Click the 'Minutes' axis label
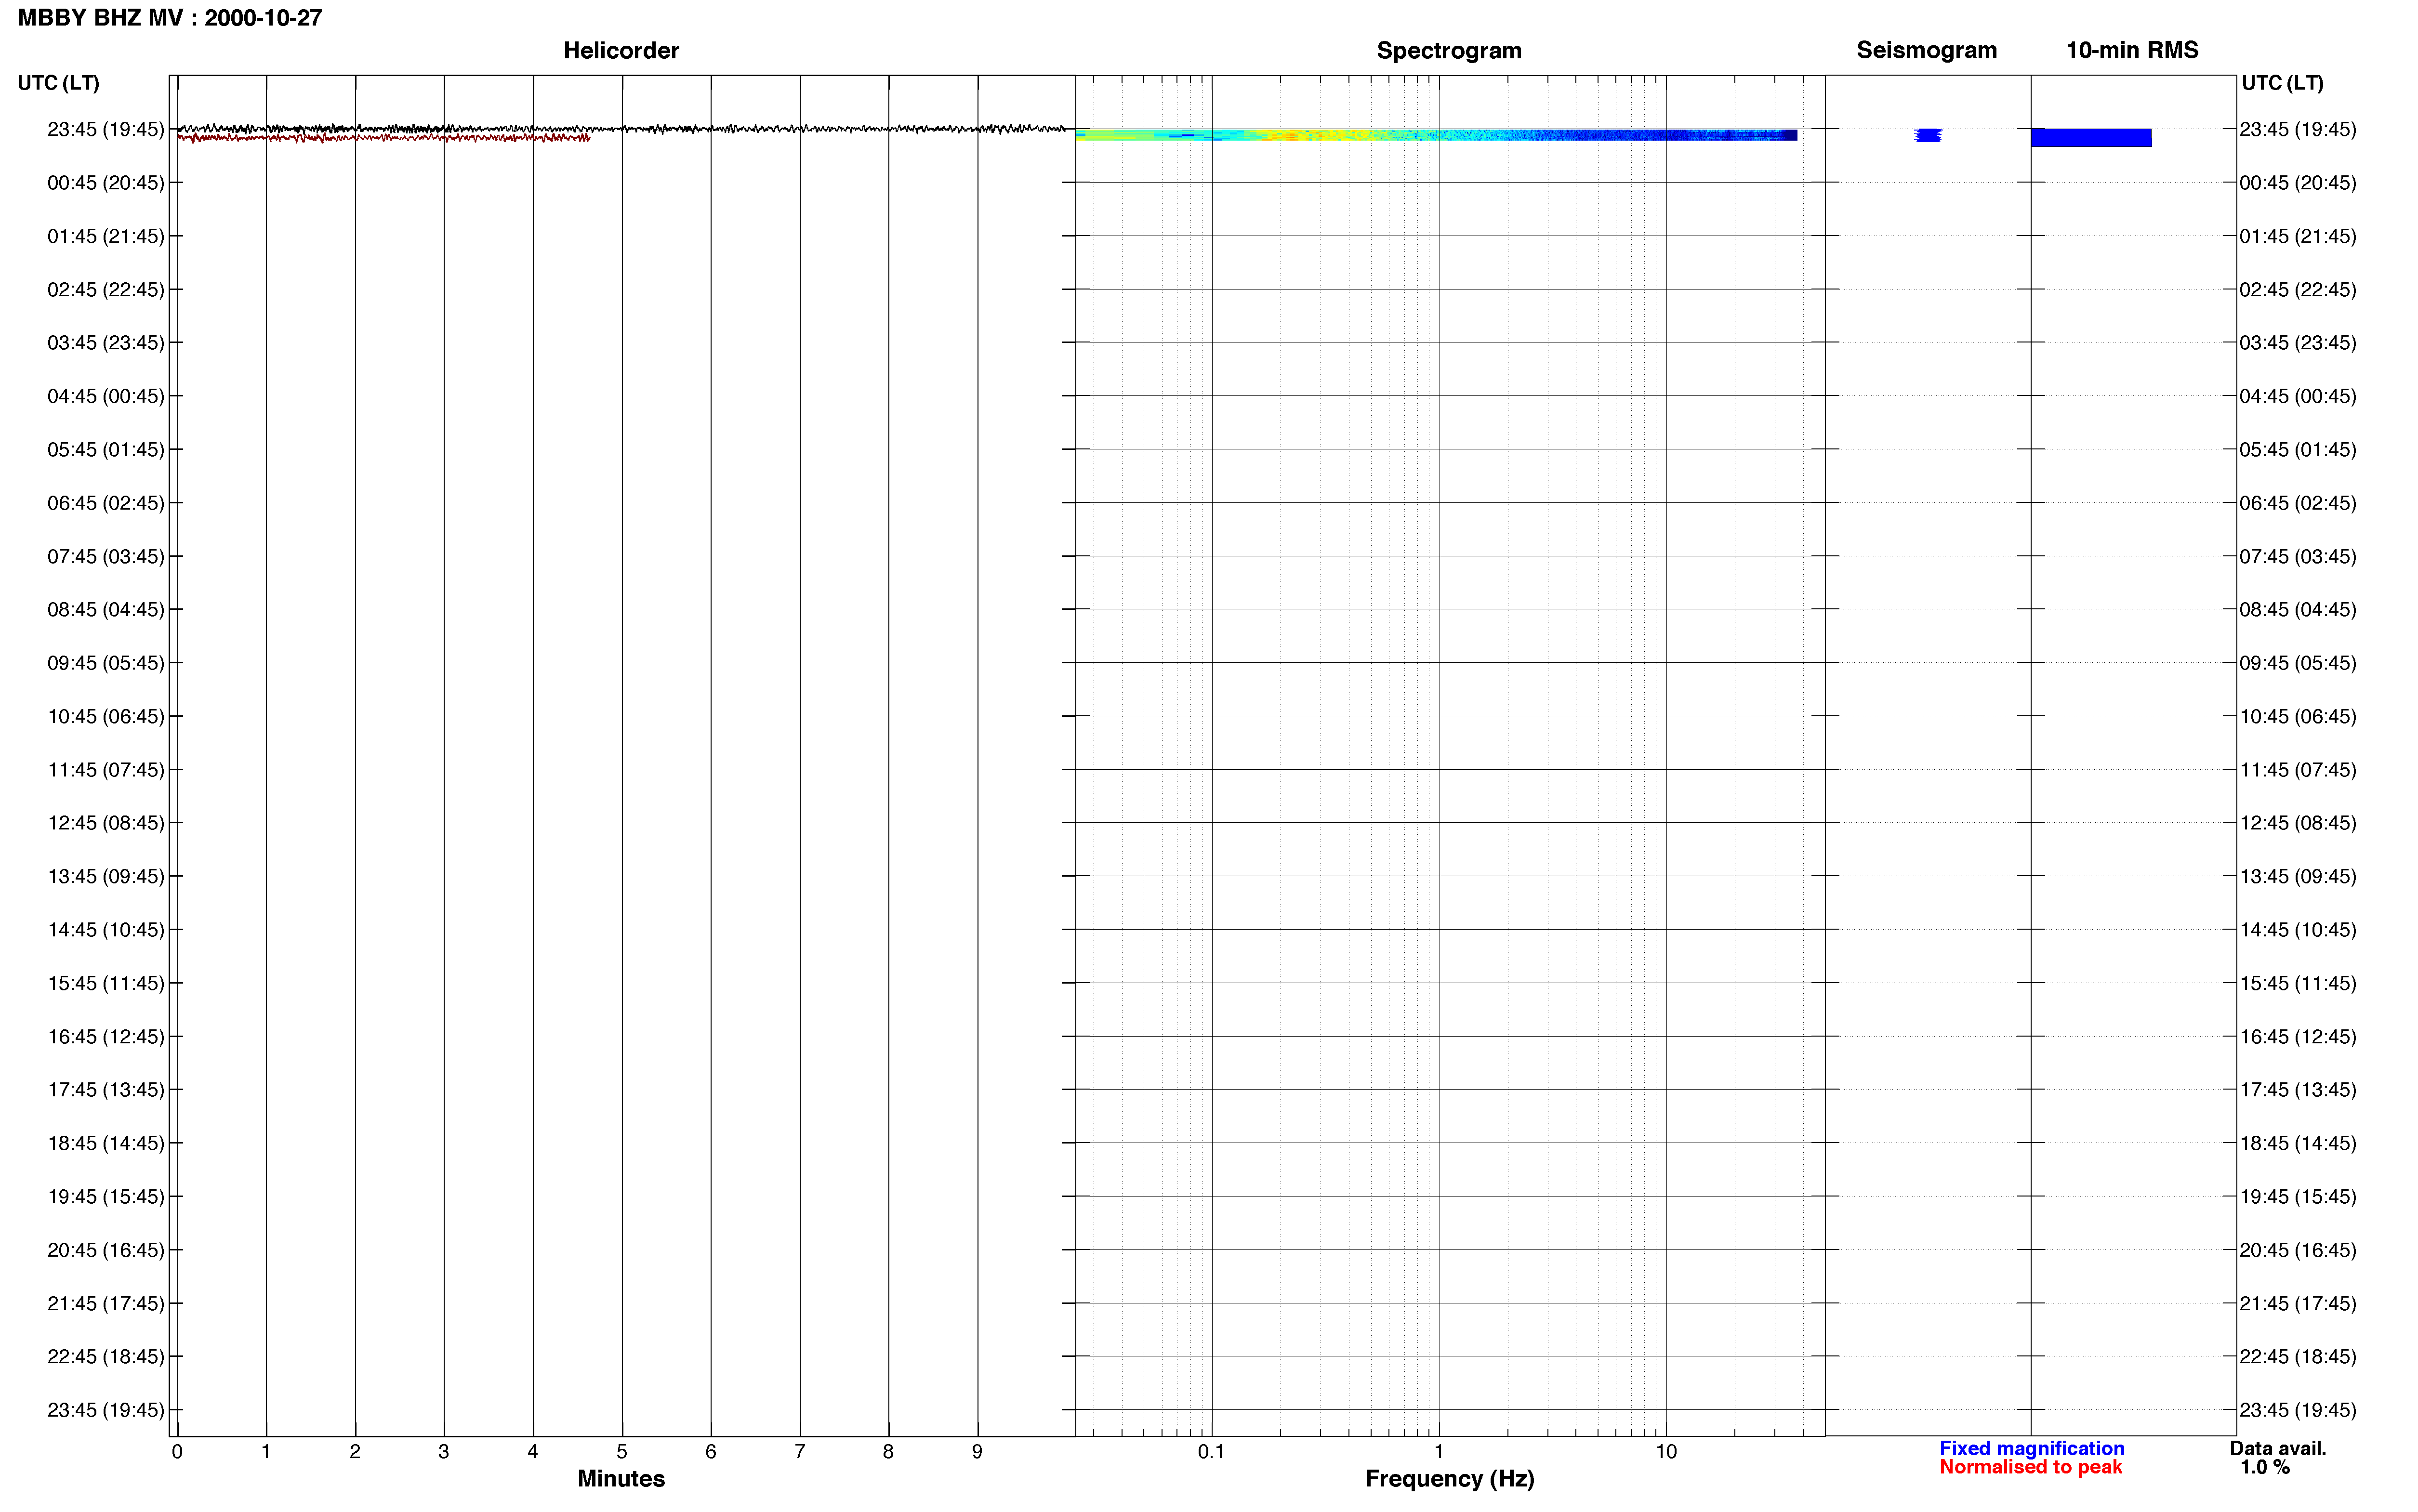 point(621,1479)
